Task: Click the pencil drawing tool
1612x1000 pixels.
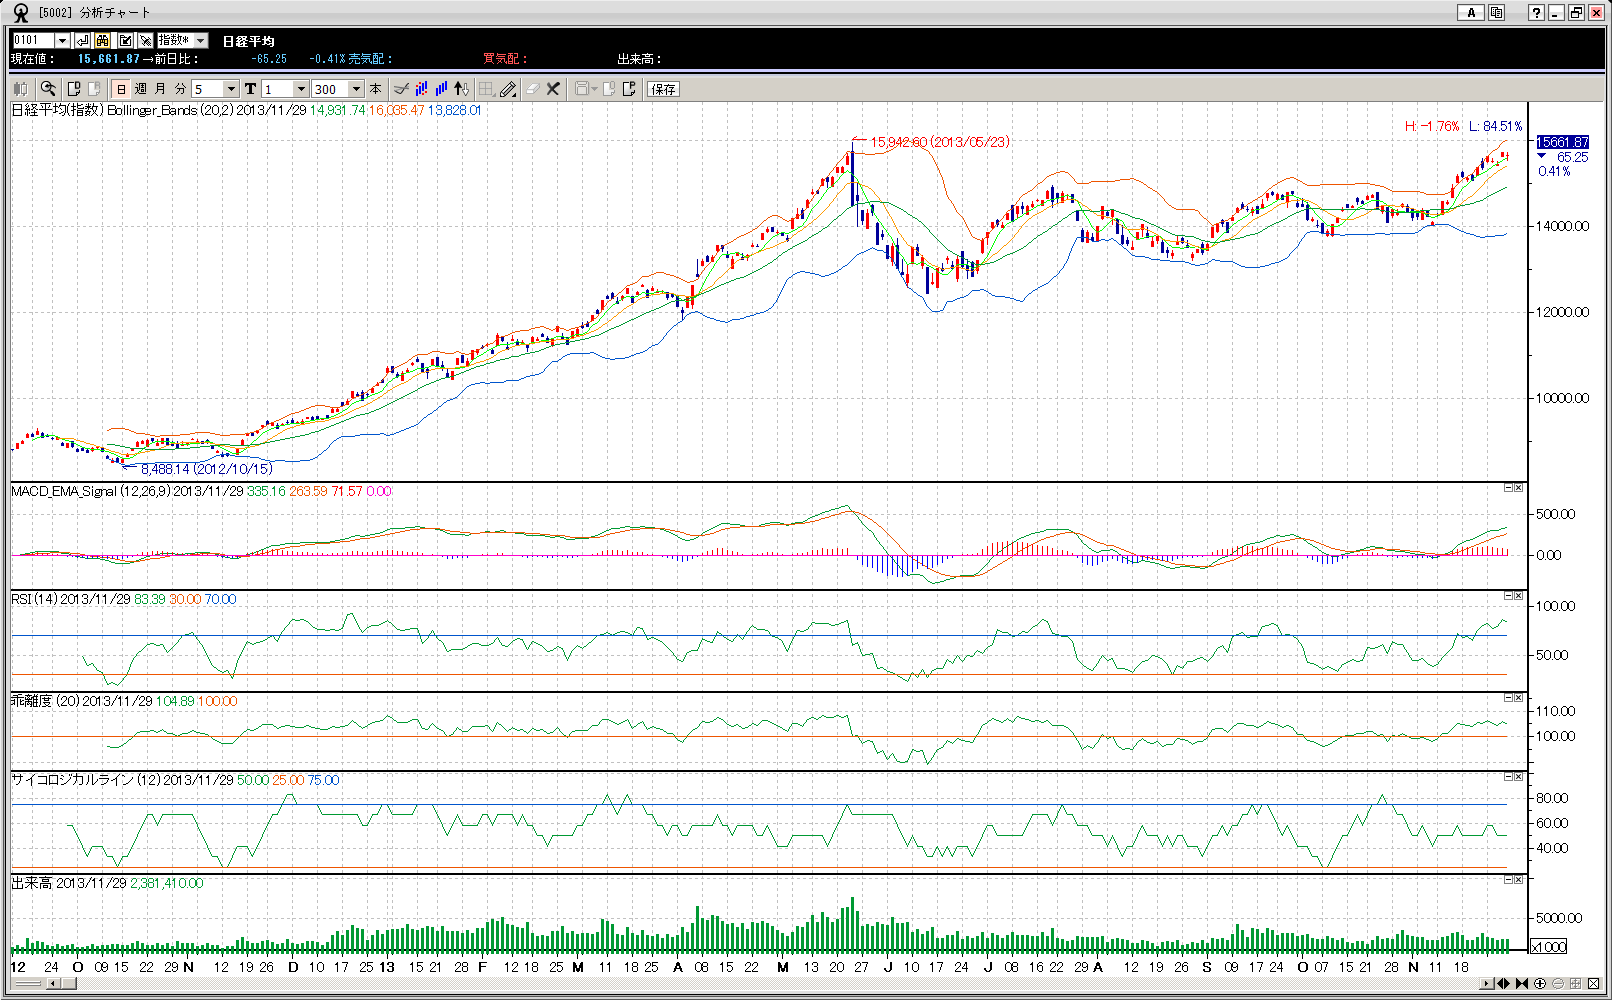Action: click(508, 89)
